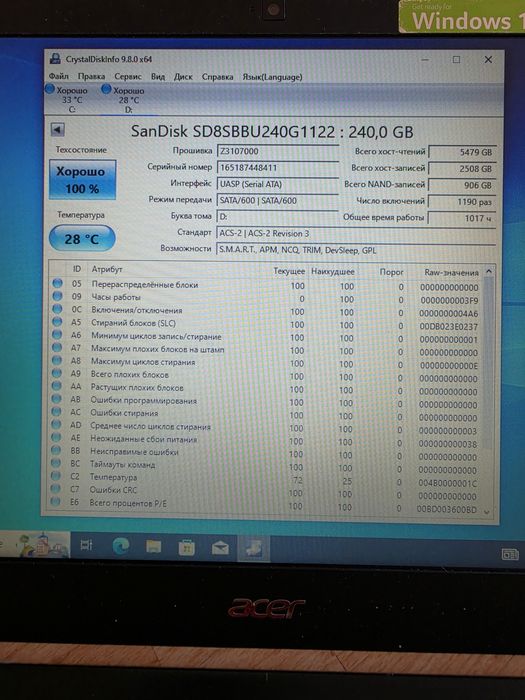This screenshot has height=700, width=525.
Task: Click the total working hours value 1017 ч
Action: point(462,218)
